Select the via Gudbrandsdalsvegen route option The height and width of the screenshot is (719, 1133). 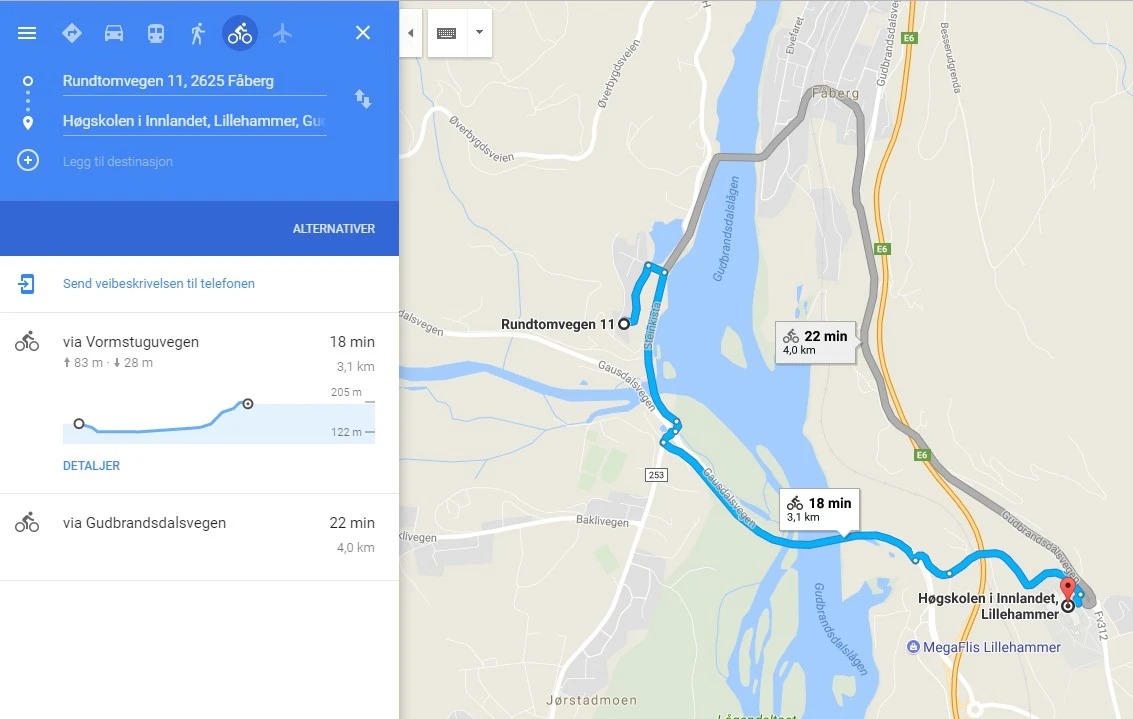click(199, 537)
